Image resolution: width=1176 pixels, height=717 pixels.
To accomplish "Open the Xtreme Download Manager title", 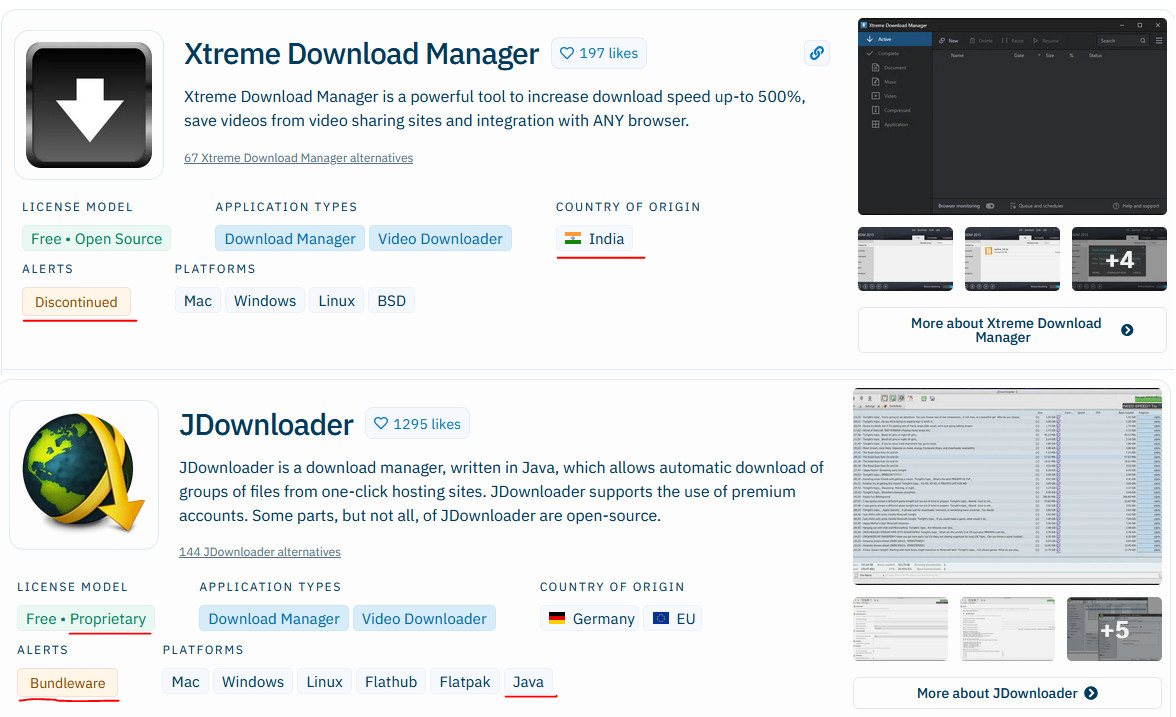I will tap(362, 54).
